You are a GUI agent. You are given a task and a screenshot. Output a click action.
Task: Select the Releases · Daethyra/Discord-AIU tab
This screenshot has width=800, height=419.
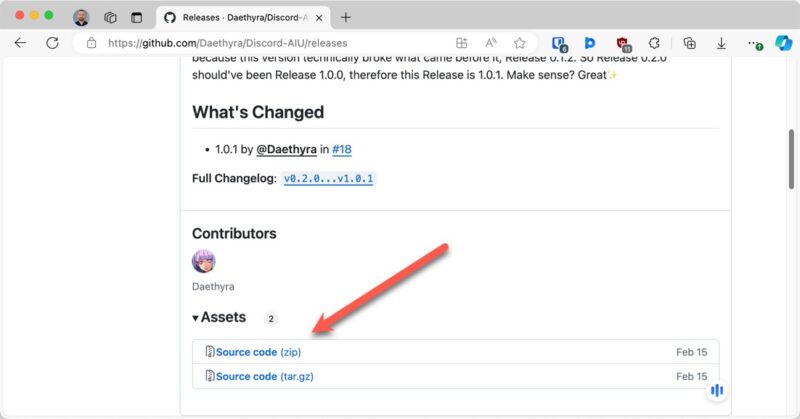click(x=242, y=17)
